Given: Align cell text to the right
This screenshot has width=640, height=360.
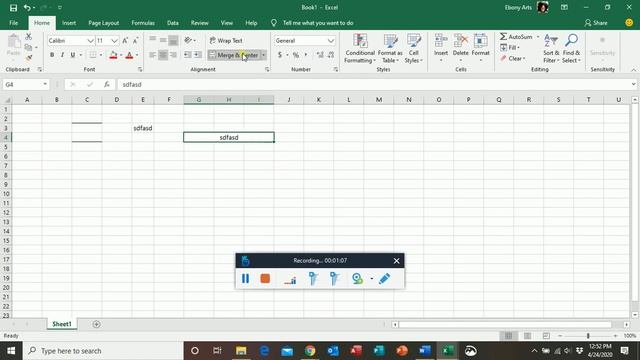Looking at the screenshot, I should (173, 55).
